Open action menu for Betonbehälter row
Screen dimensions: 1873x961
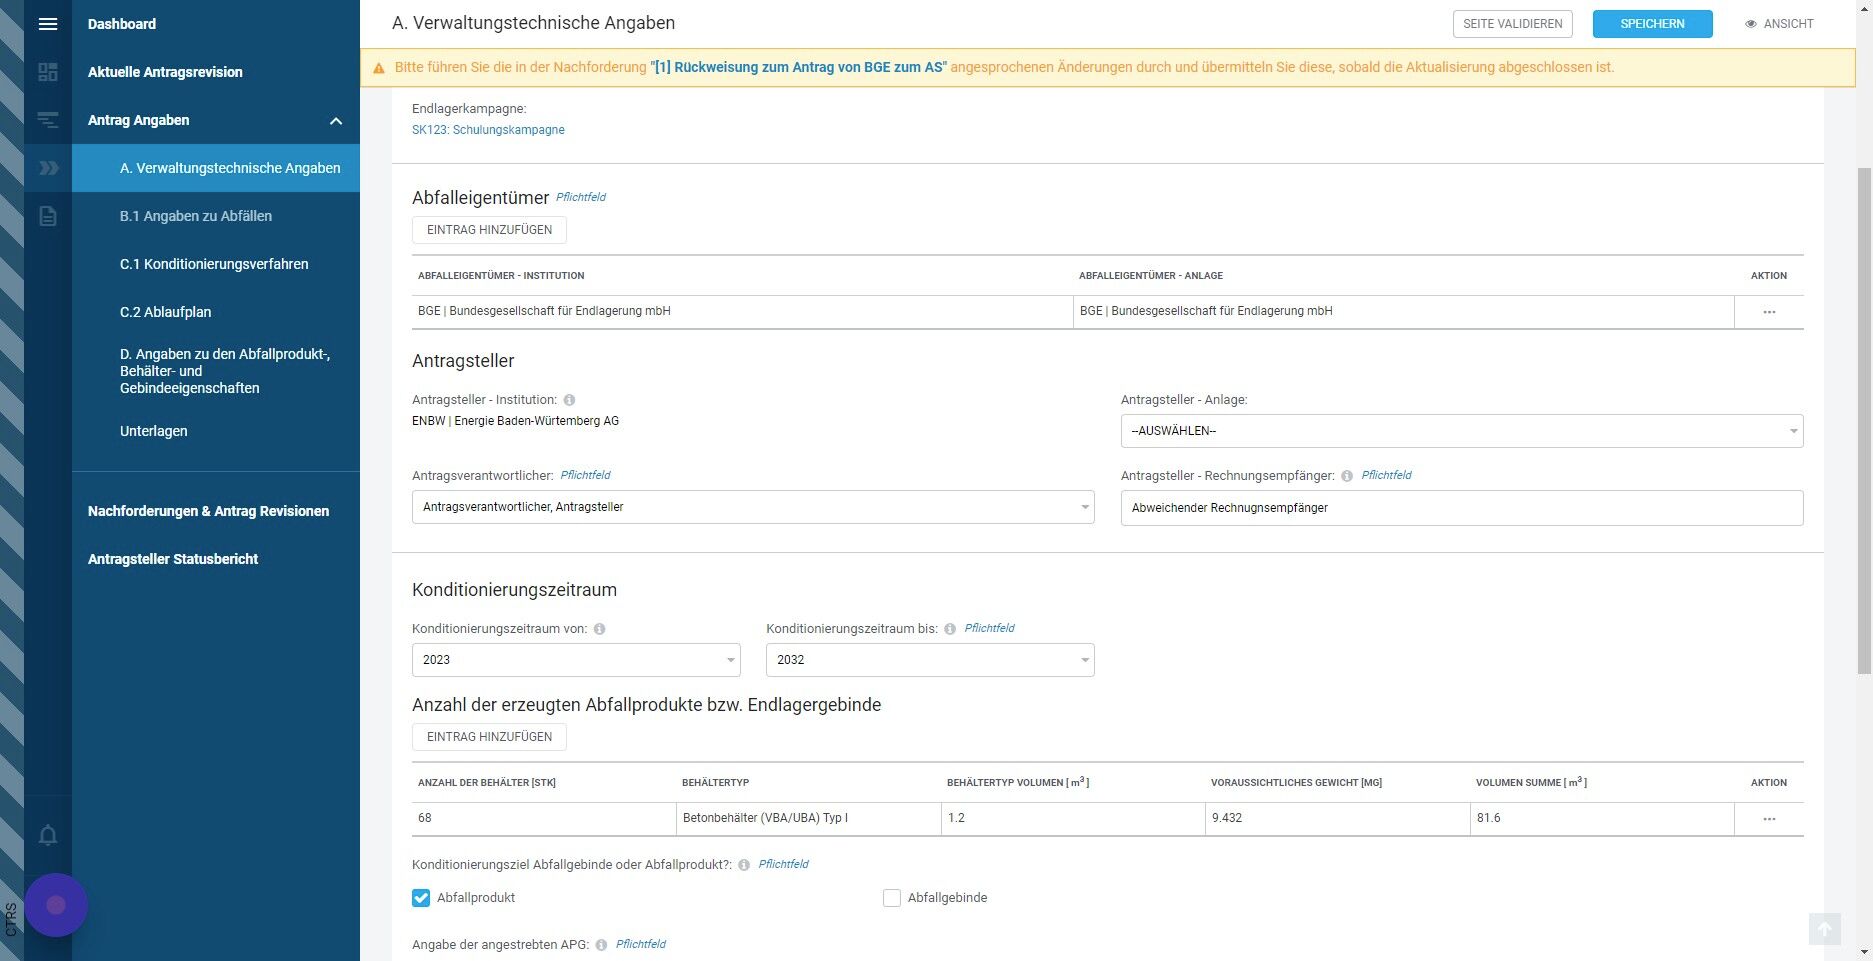pyautogui.click(x=1769, y=819)
